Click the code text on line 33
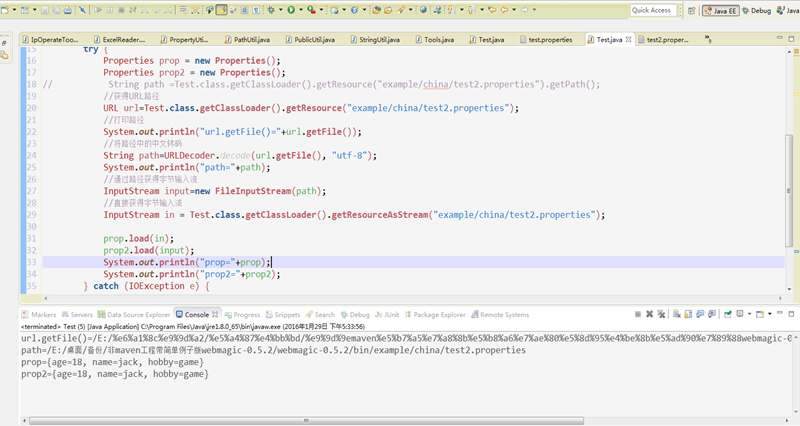800x426 pixels. (x=187, y=262)
